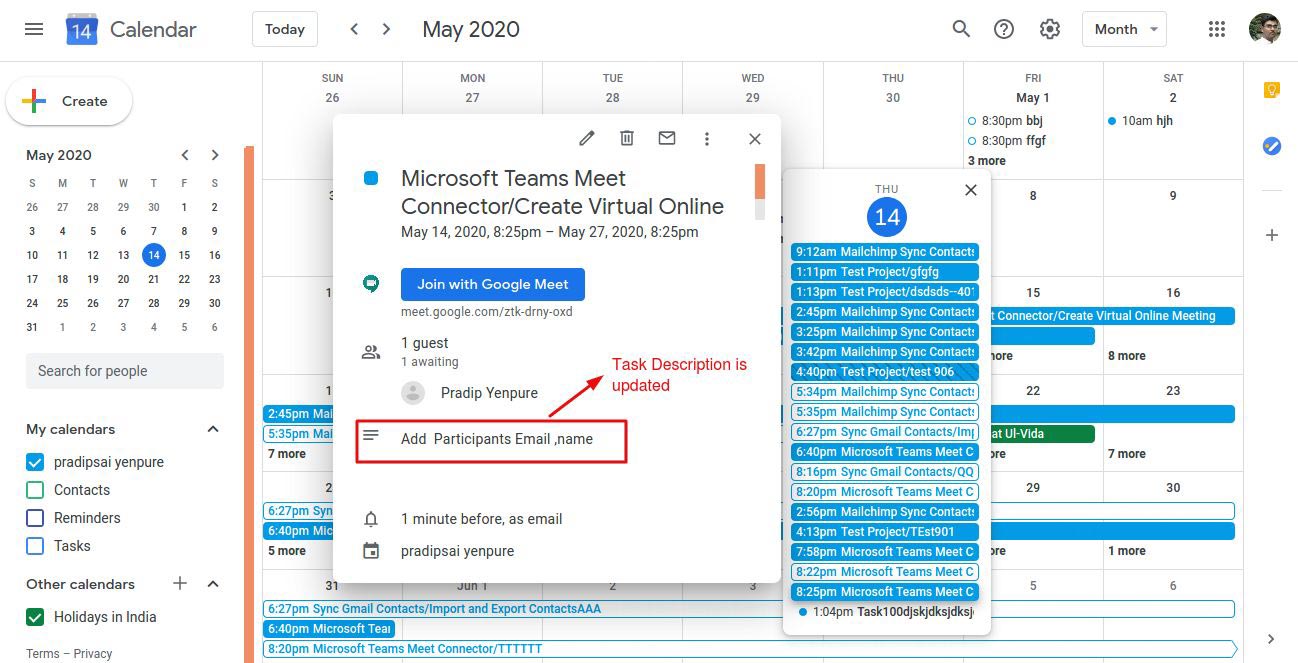Click the Google Meet icon in event

coord(371,284)
